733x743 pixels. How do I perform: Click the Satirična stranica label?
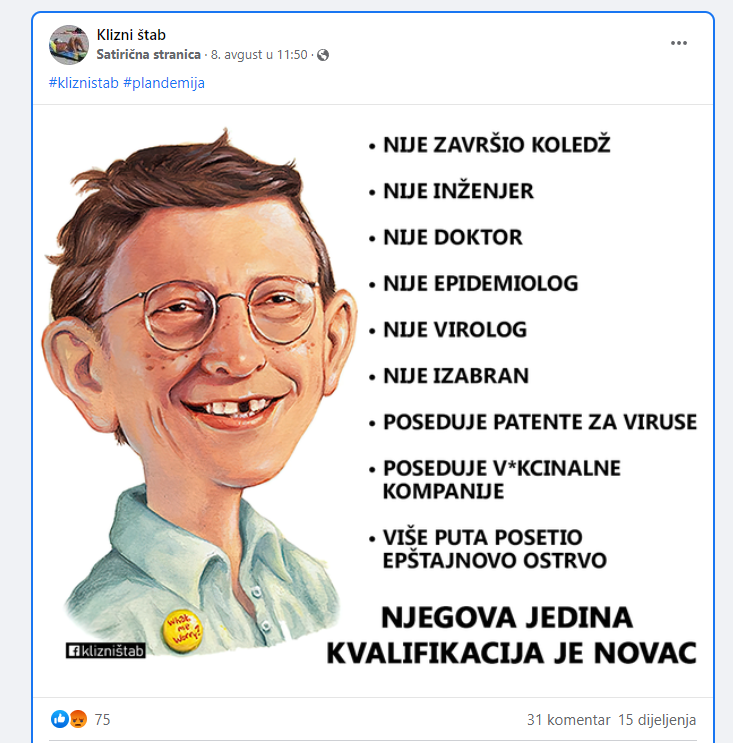click(148, 55)
